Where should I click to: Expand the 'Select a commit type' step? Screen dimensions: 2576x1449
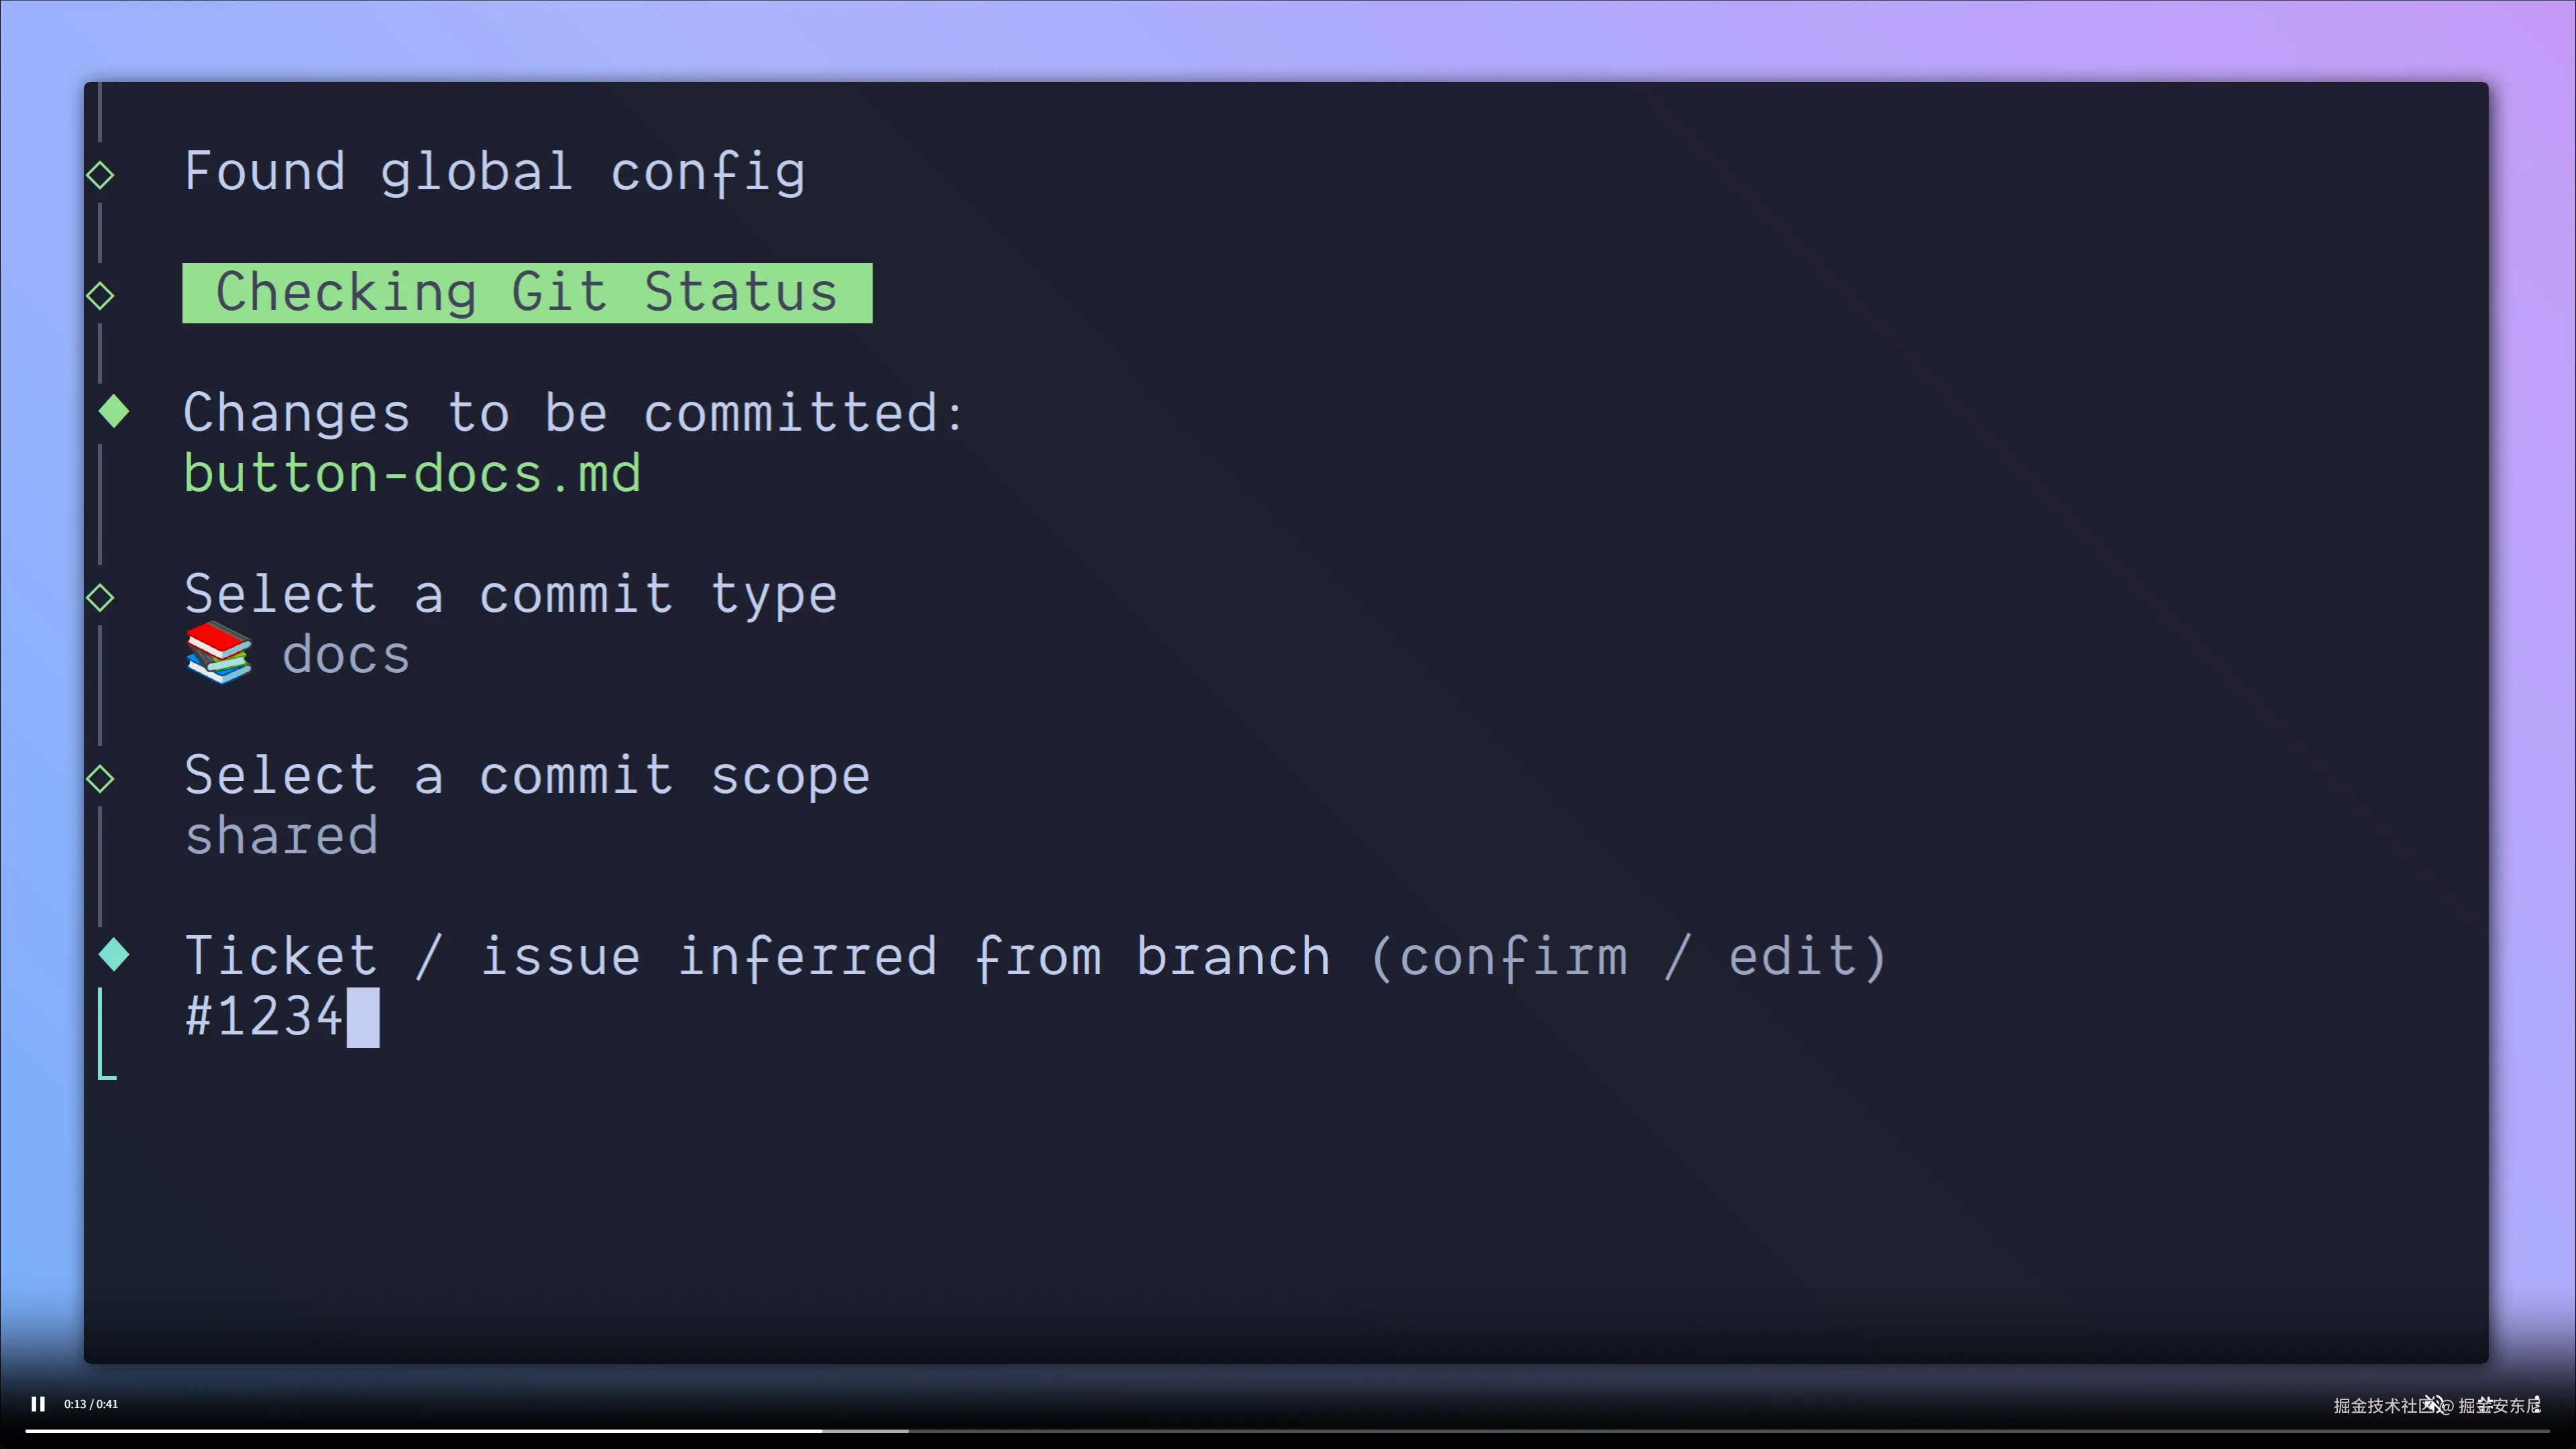tap(511, 594)
